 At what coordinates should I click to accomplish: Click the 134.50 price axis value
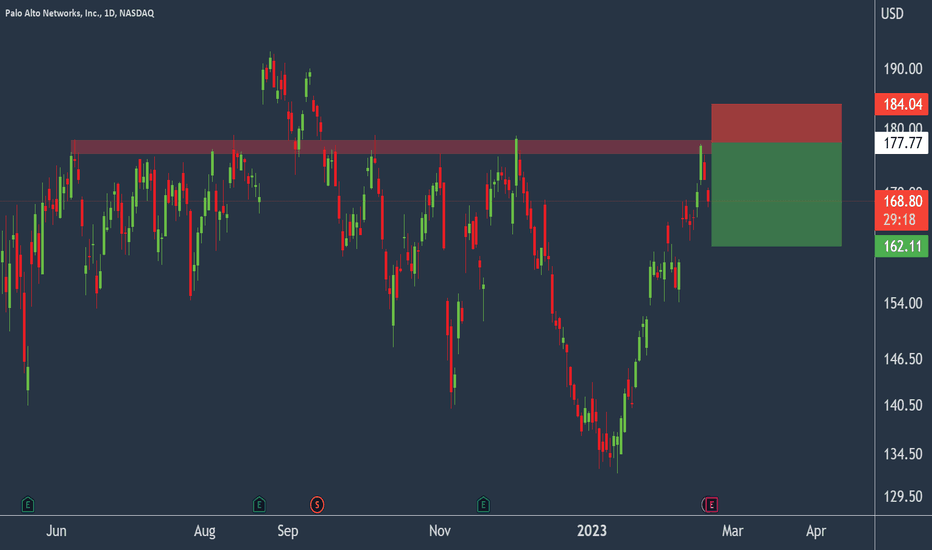coord(903,454)
